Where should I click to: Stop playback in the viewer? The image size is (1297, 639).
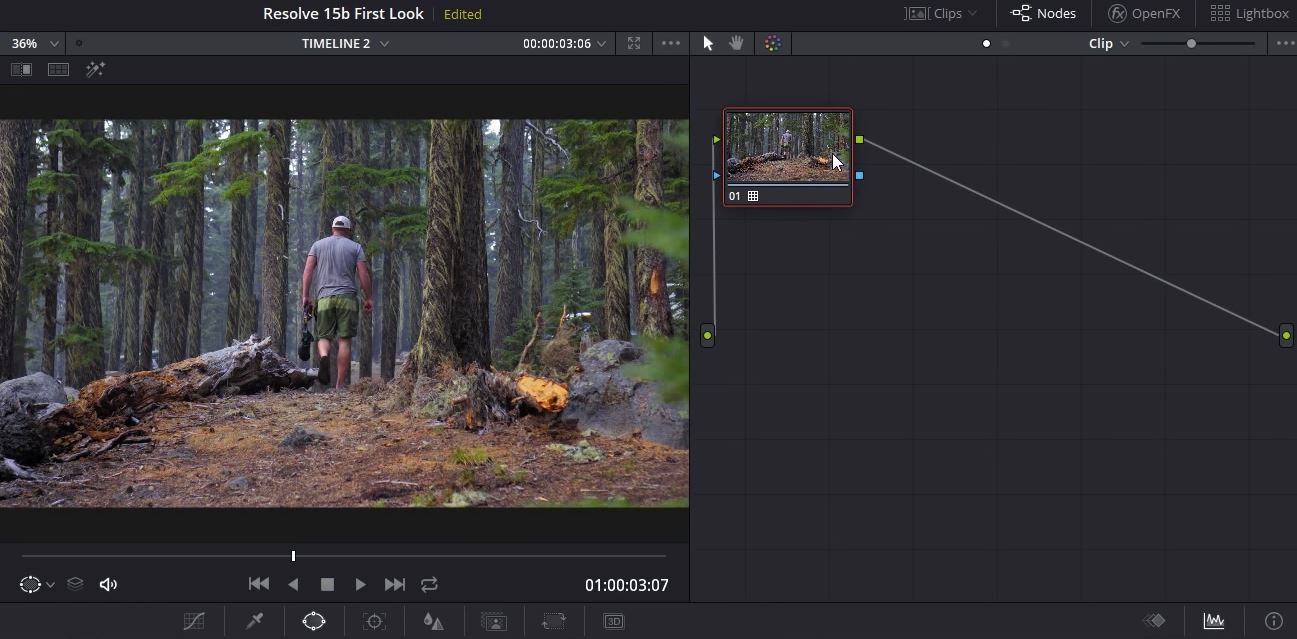click(327, 584)
